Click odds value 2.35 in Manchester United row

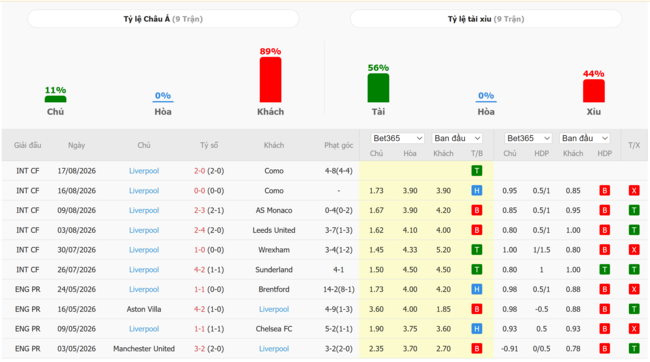click(x=376, y=349)
